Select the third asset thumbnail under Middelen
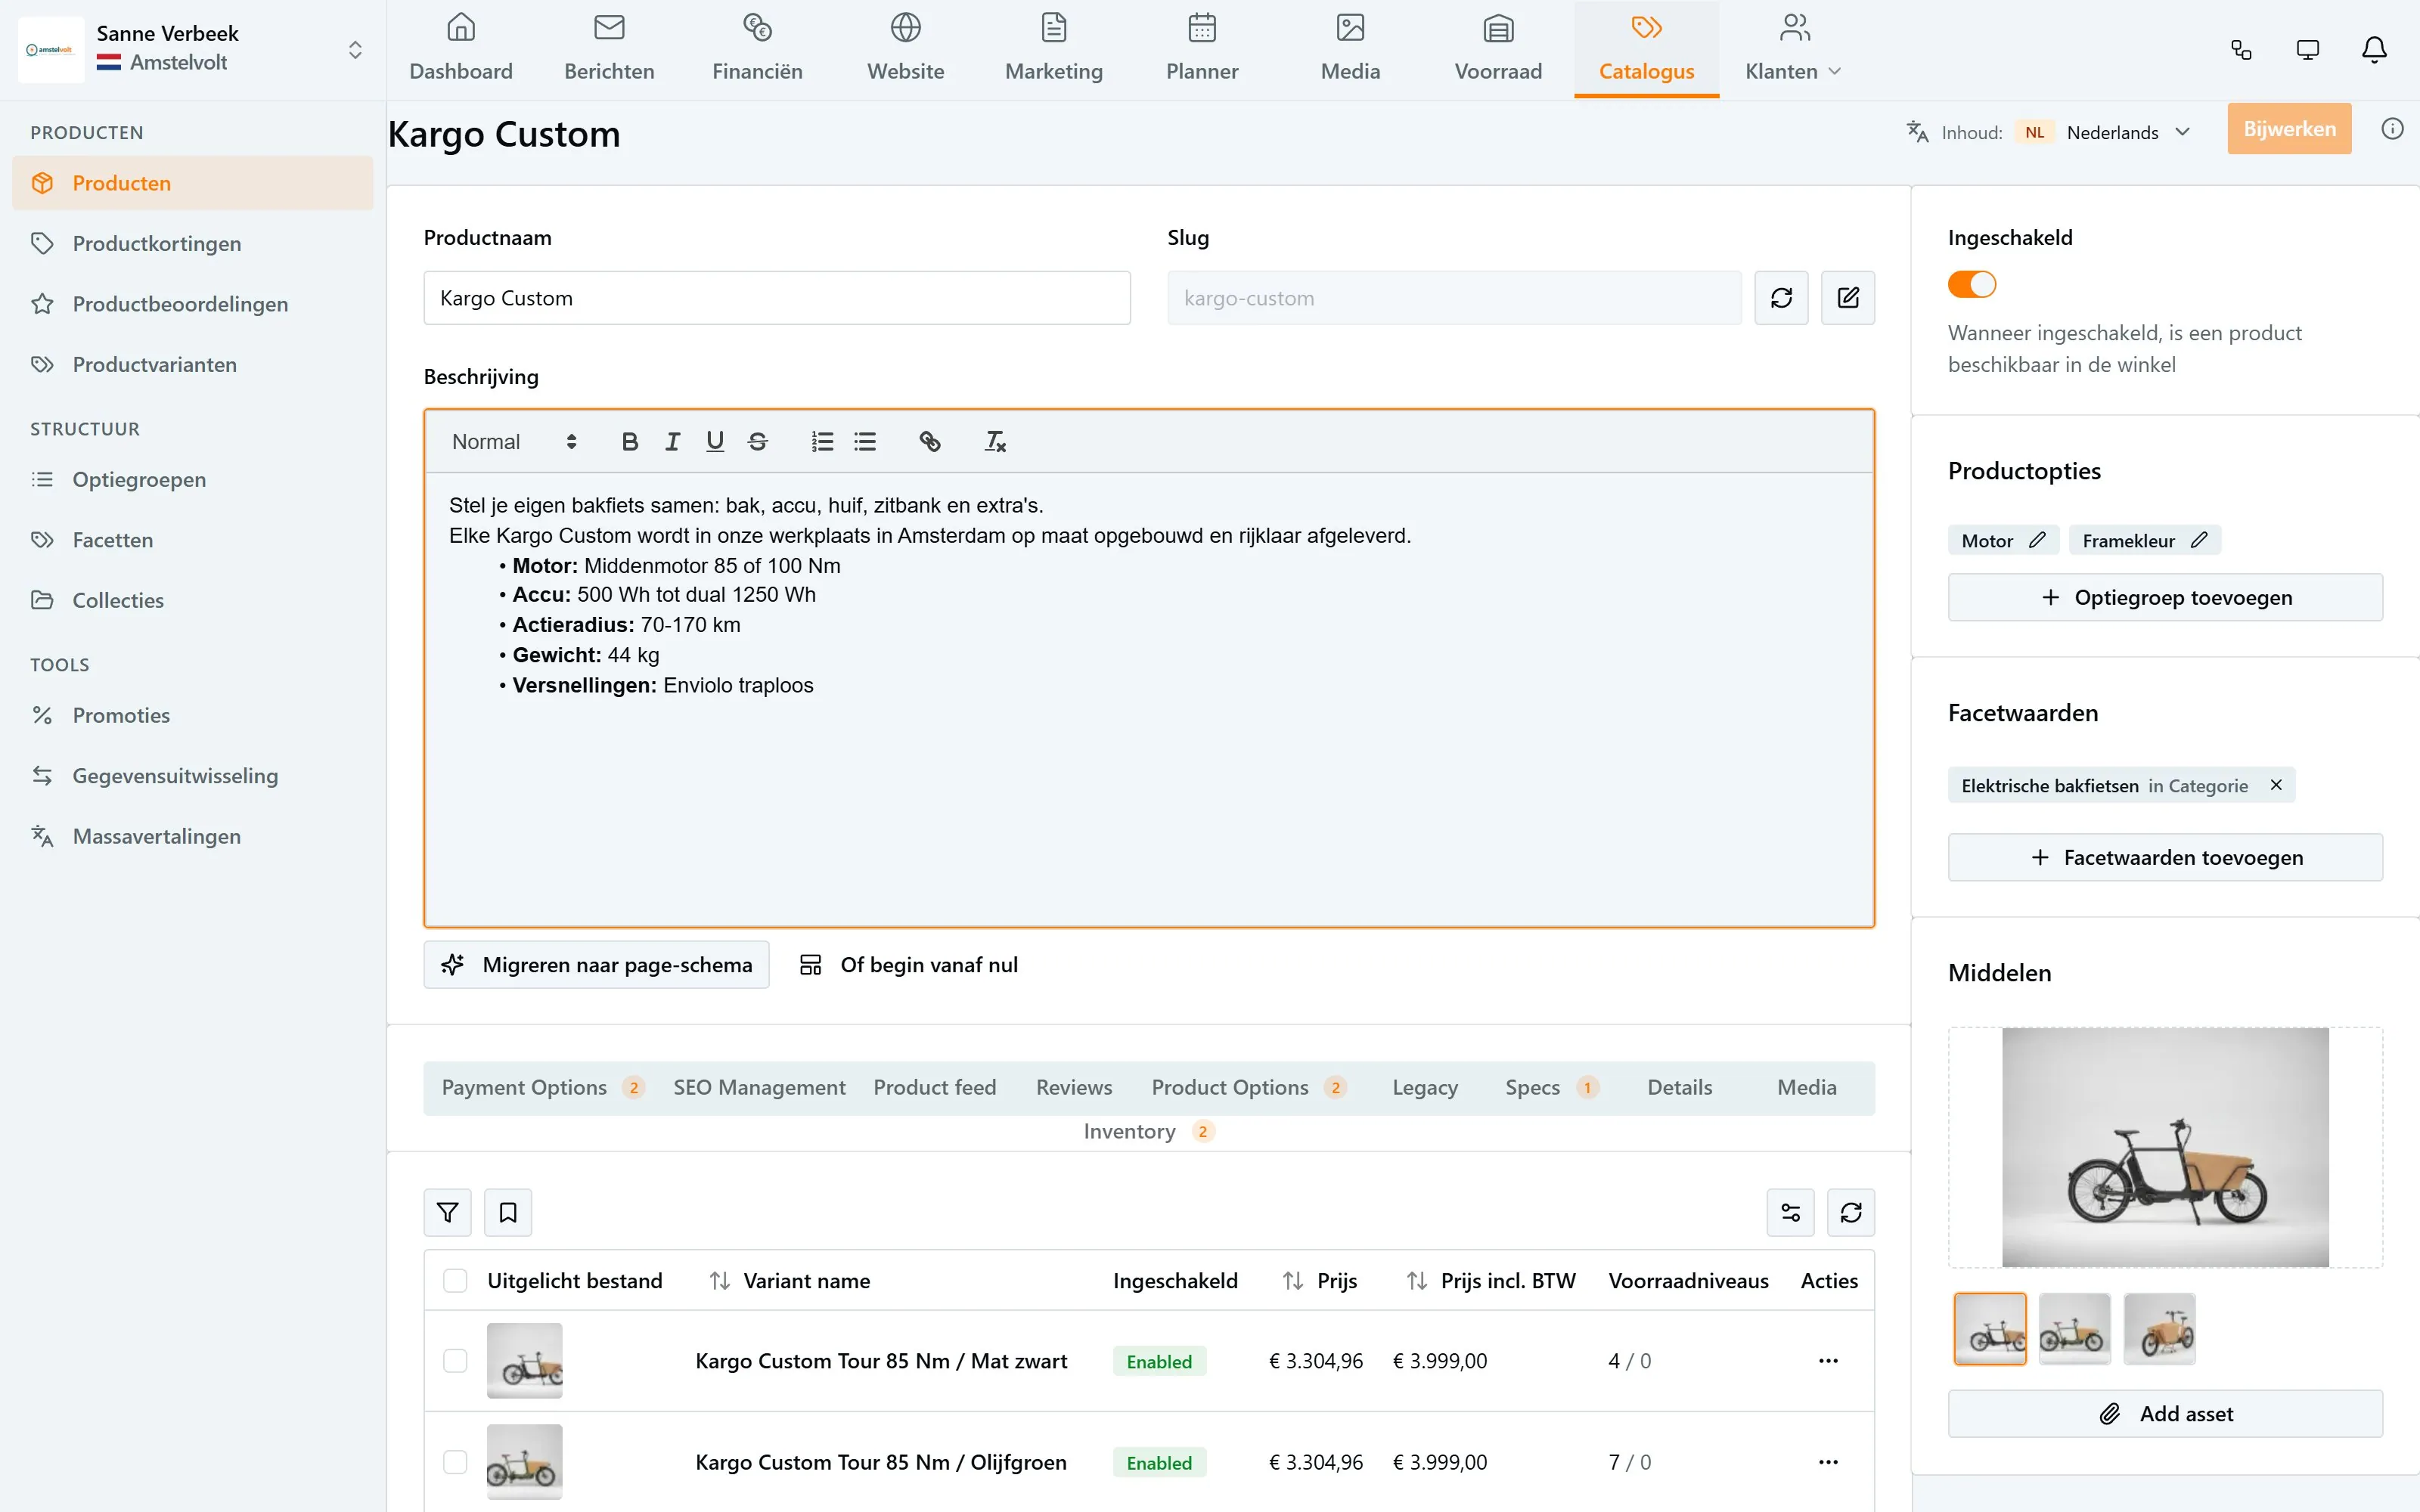 click(2159, 1329)
